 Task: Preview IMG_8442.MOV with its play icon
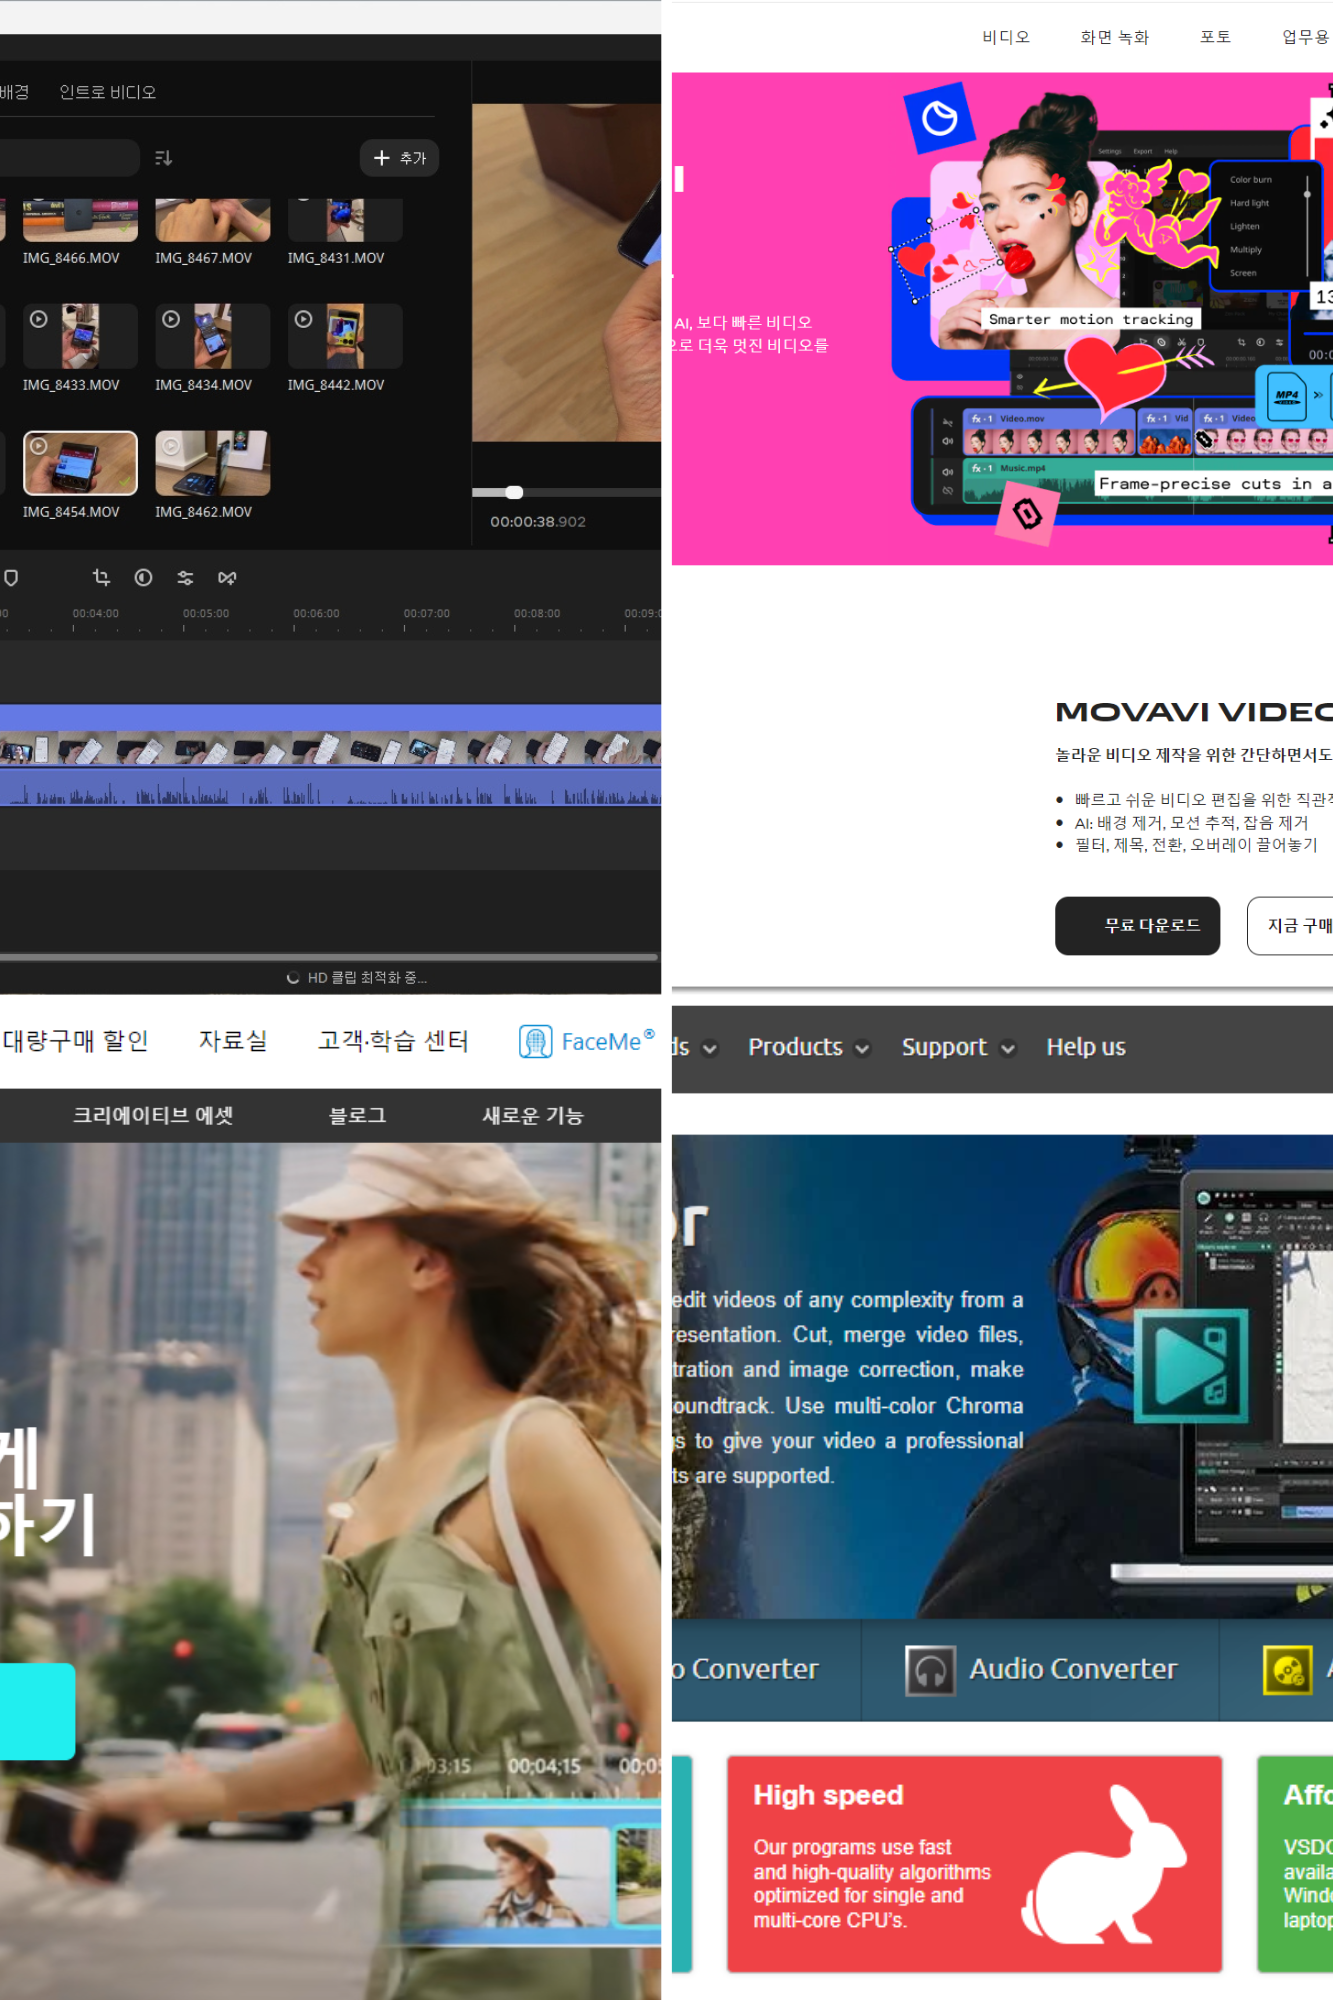(303, 319)
